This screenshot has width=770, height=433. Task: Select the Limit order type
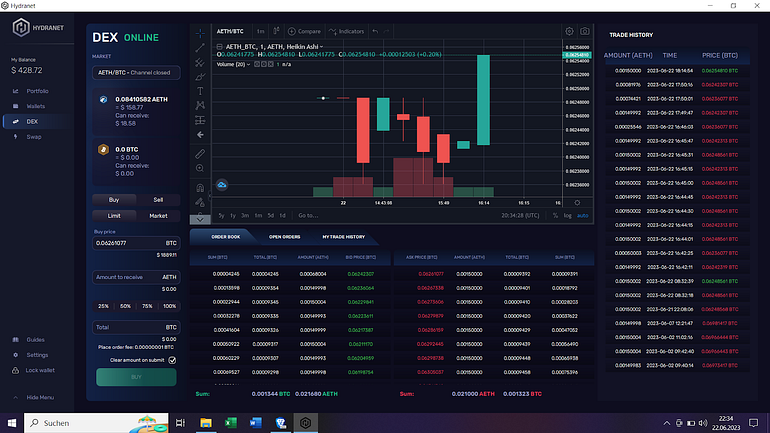point(114,216)
